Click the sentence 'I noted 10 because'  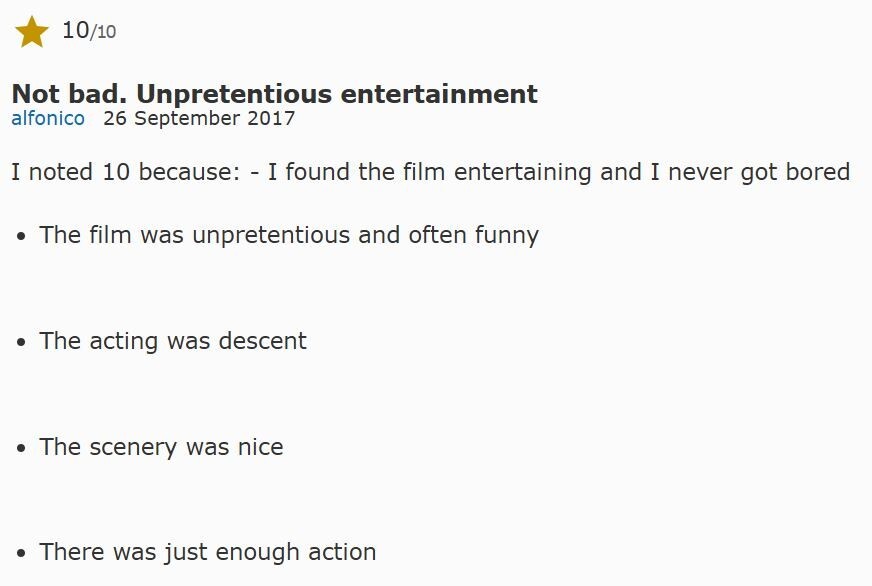click(126, 171)
